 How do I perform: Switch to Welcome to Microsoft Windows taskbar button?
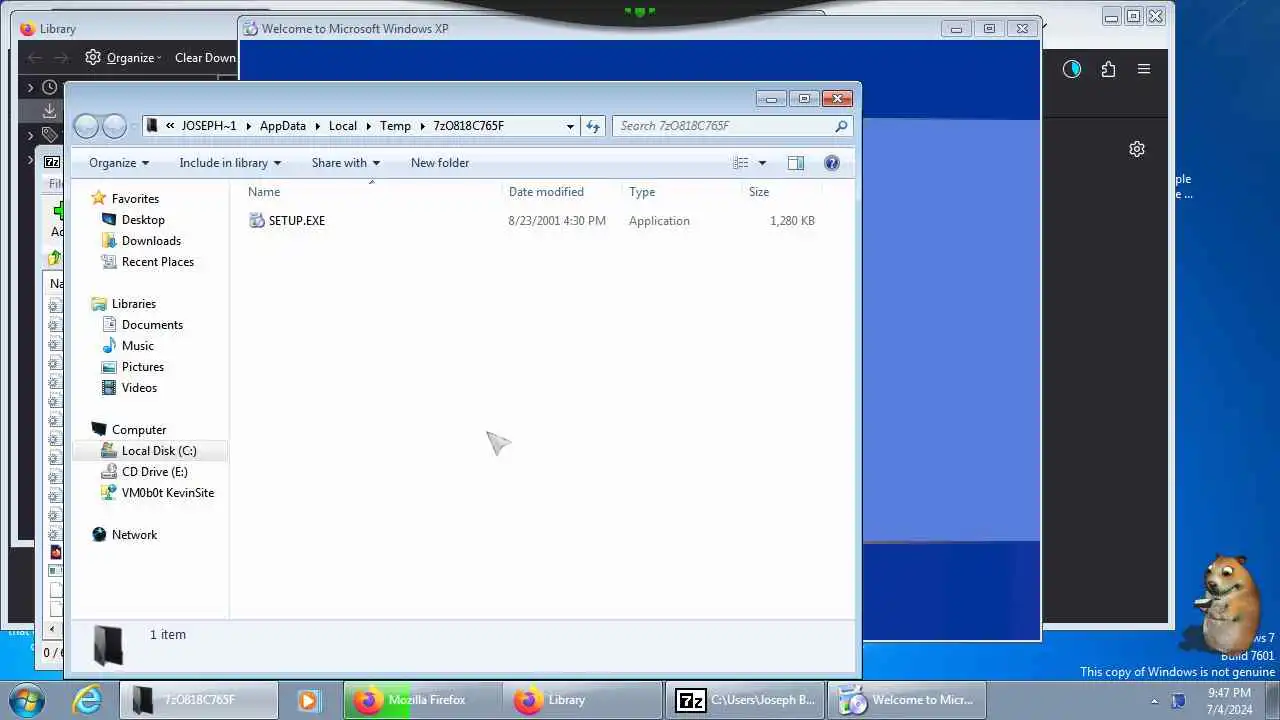coord(908,700)
